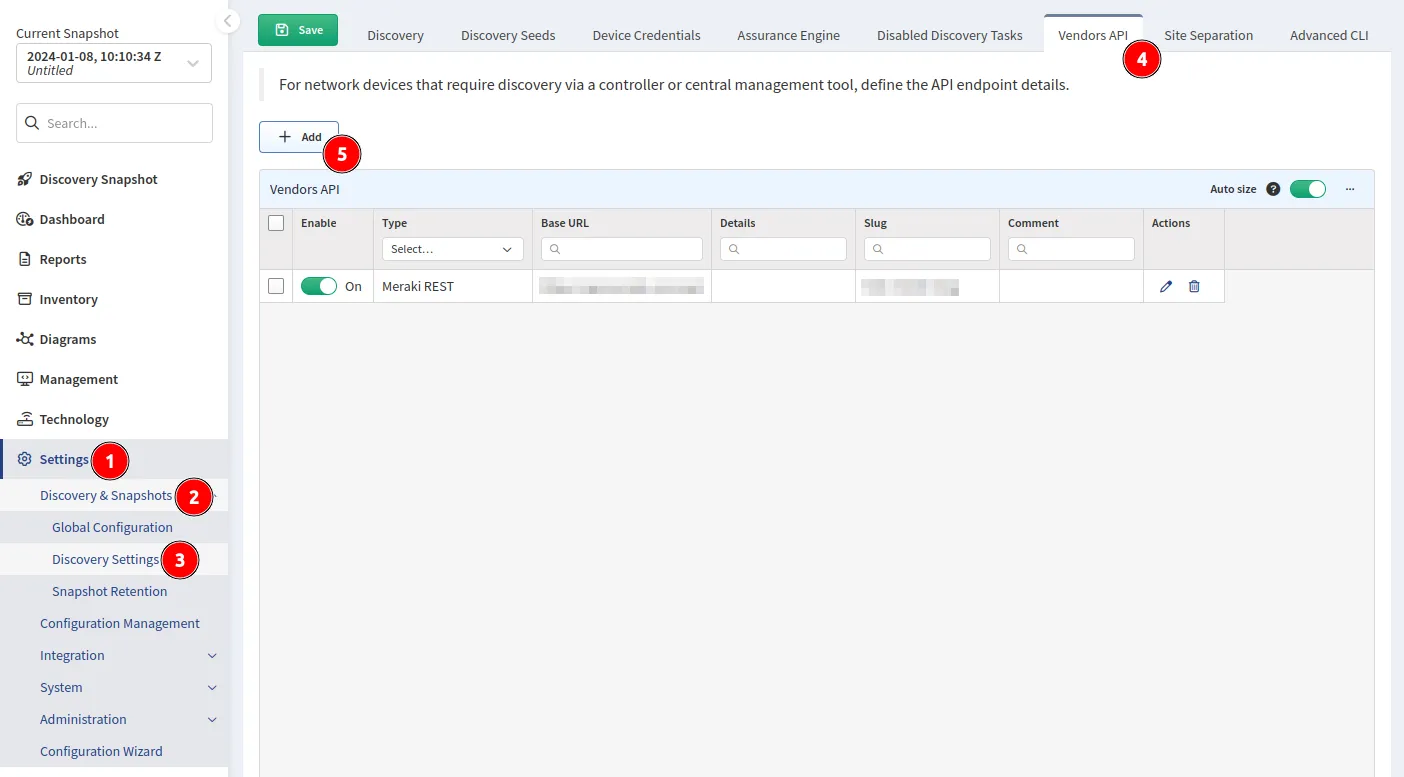The image size is (1404, 777).
Task: Switch to the Device Credentials tab
Action: click(x=646, y=35)
